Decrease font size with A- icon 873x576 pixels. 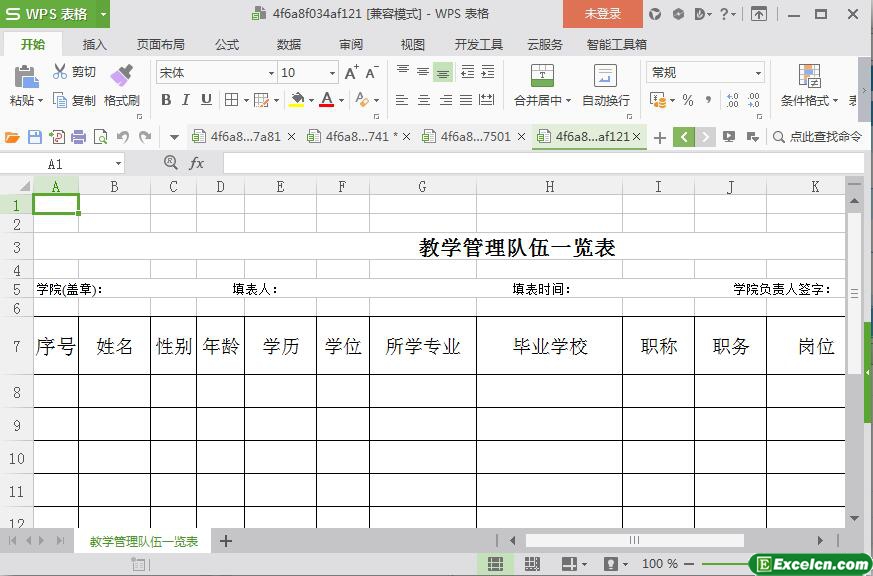372,72
